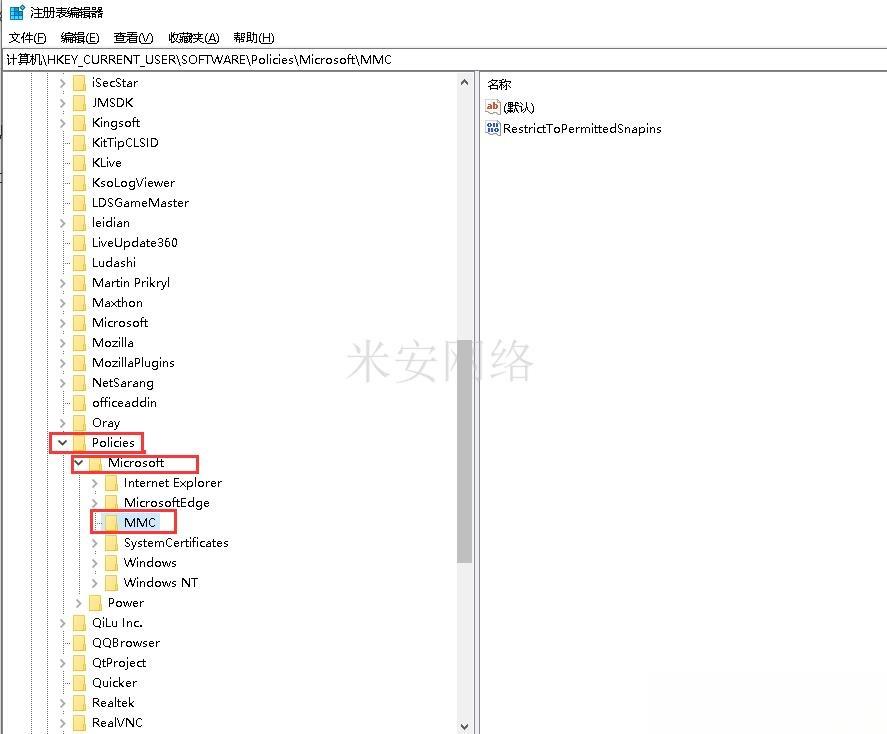The width and height of the screenshot is (887, 734).
Task: Expand the QtProject key
Action: pyautogui.click(x=63, y=663)
